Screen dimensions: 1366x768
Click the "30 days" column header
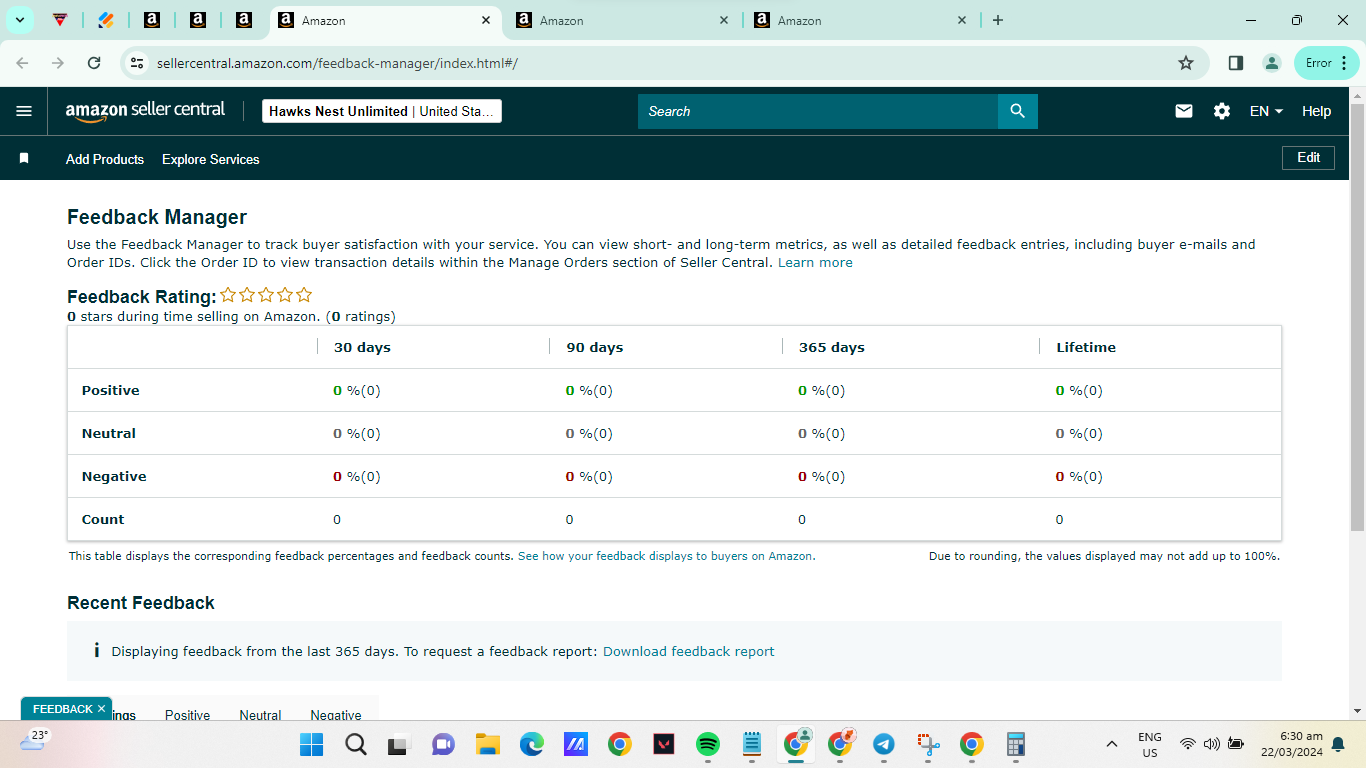362,347
